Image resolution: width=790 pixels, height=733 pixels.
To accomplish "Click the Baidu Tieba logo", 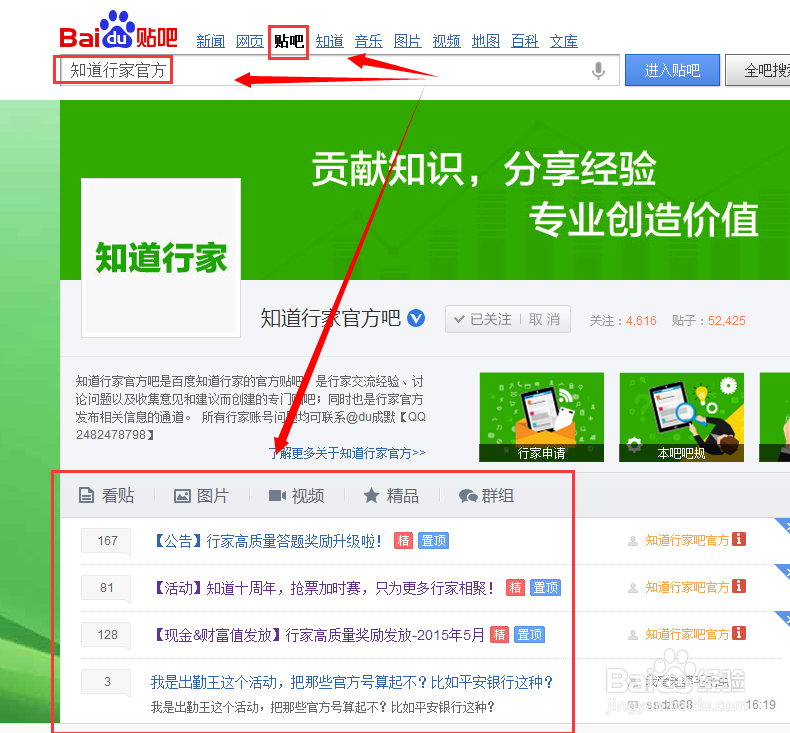I will coord(118,30).
